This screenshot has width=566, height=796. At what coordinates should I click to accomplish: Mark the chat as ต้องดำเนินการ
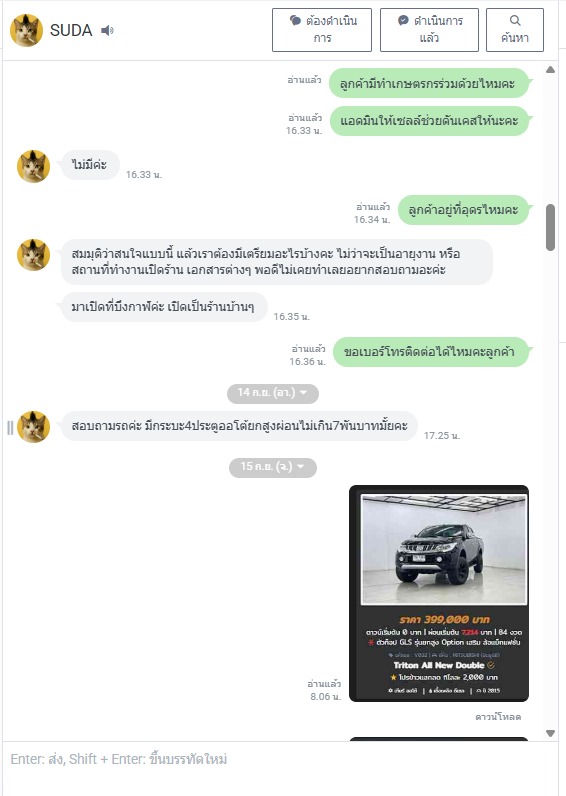point(322,30)
